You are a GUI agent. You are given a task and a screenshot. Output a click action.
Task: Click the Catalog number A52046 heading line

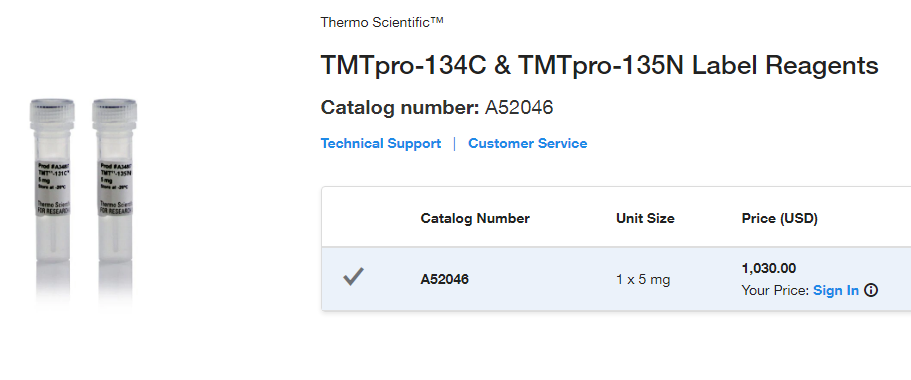[x=437, y=107]
